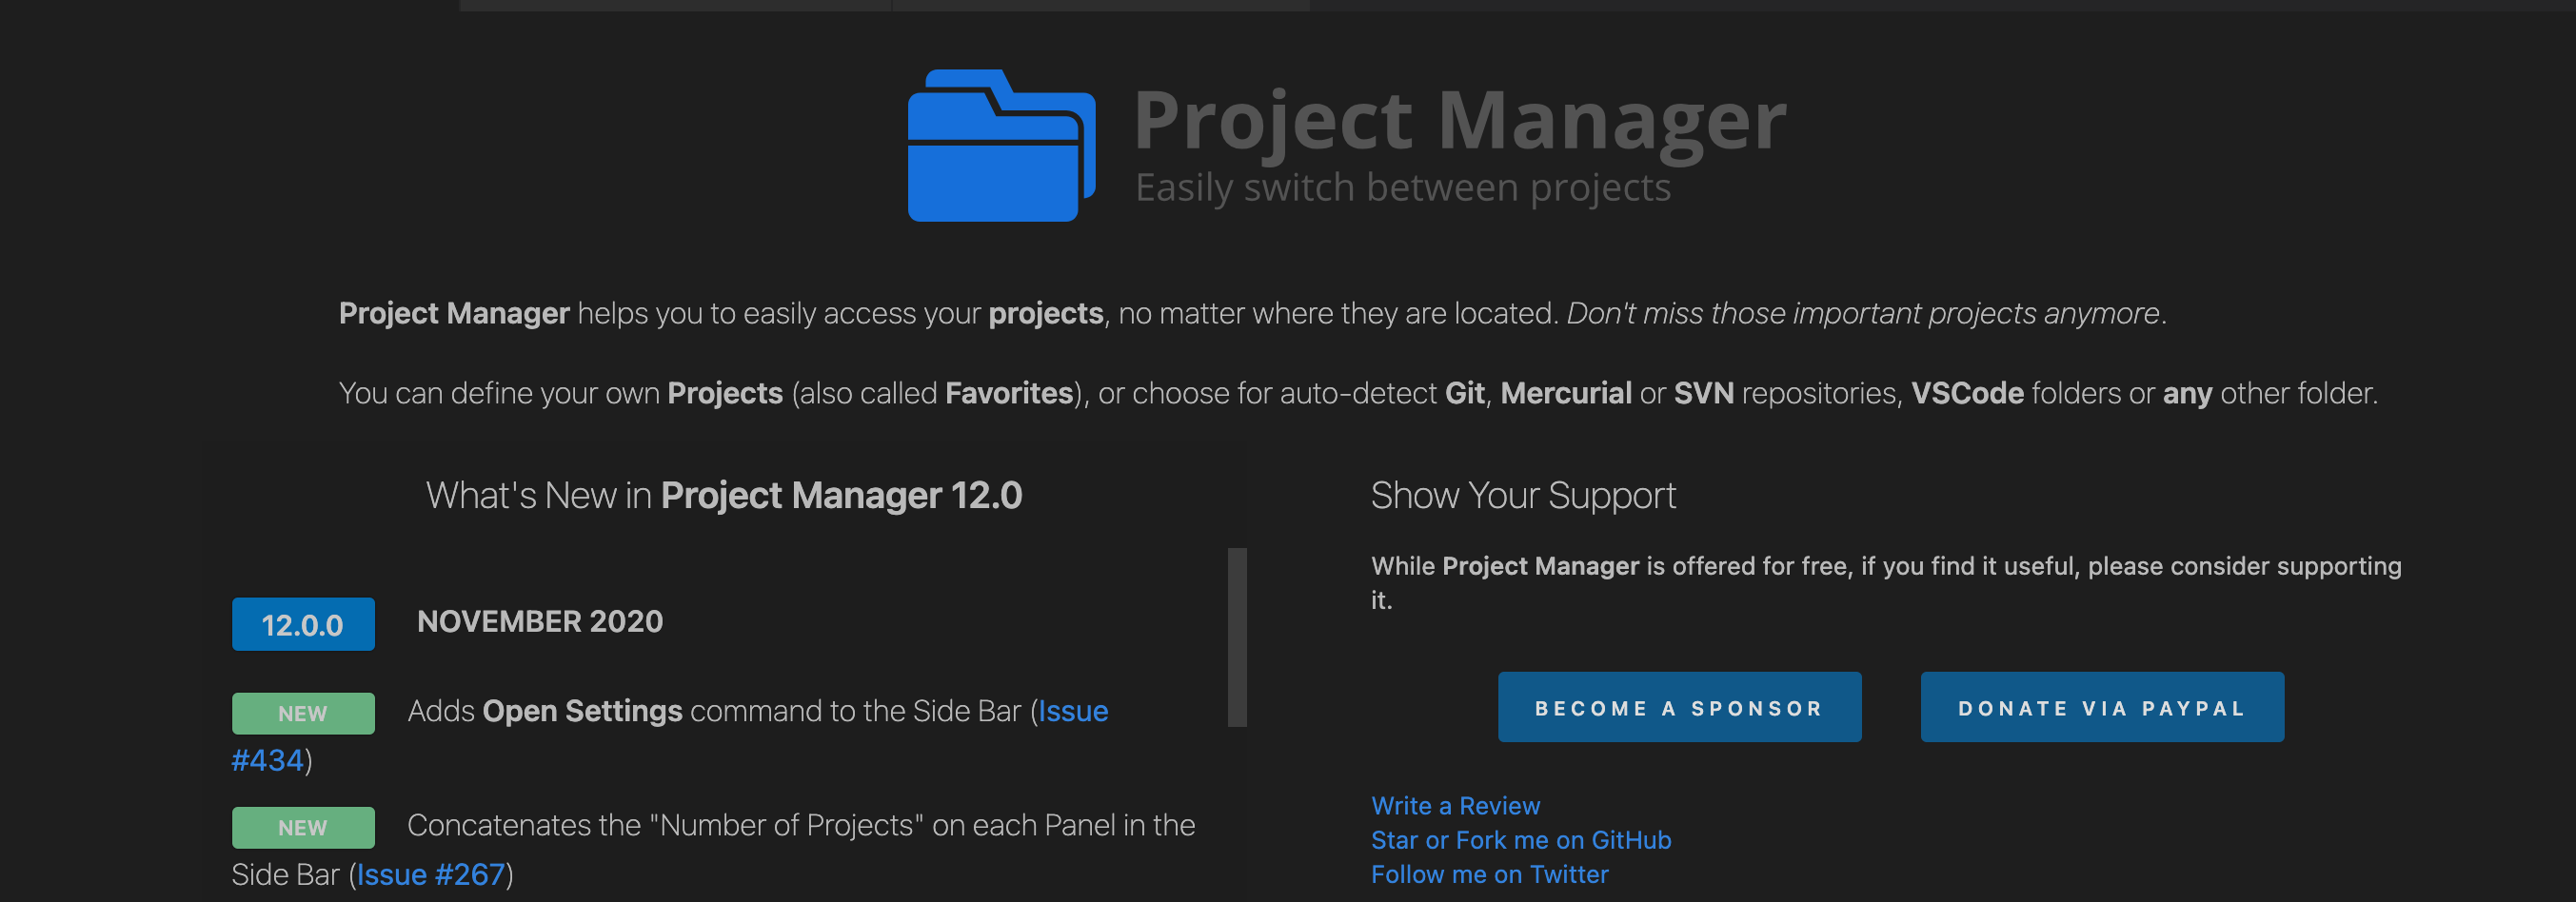This screenshot has width=2576, height=902.
Task: Open Star or Fork me on GitHub
Action: [x=1520, y=840]
